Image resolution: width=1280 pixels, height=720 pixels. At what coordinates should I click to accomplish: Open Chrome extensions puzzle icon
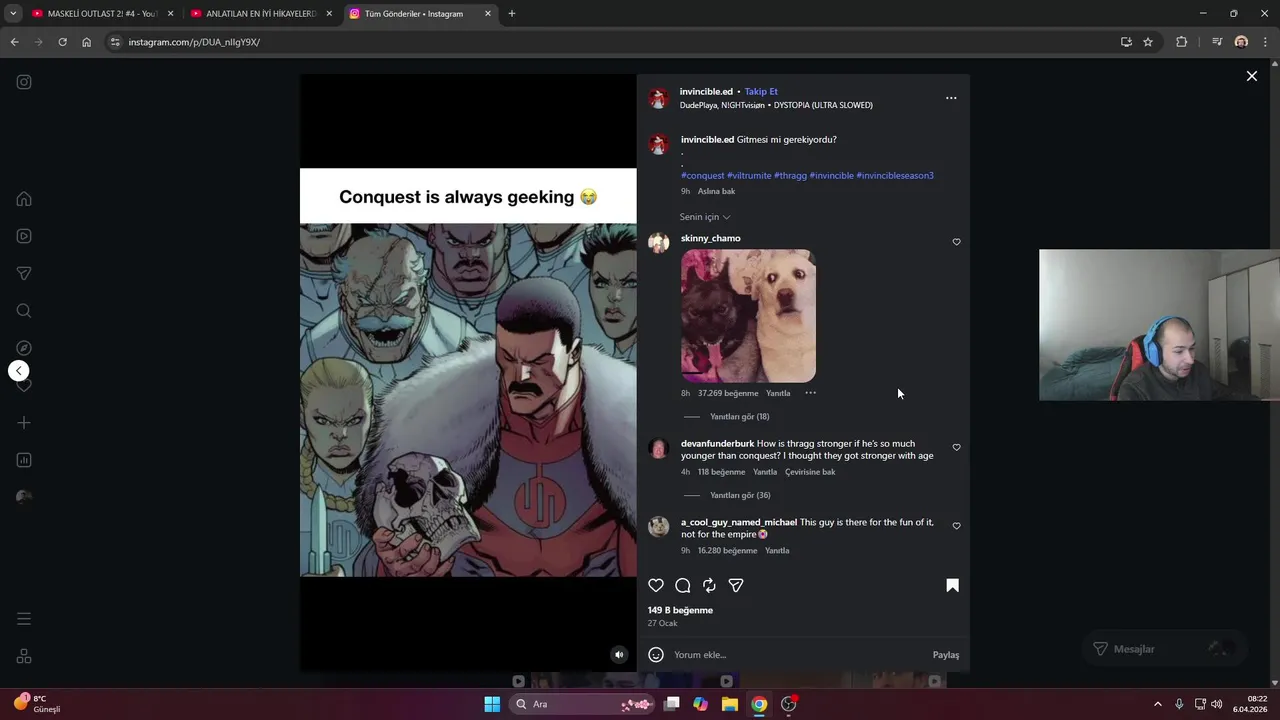click(x=1181, y=42)
